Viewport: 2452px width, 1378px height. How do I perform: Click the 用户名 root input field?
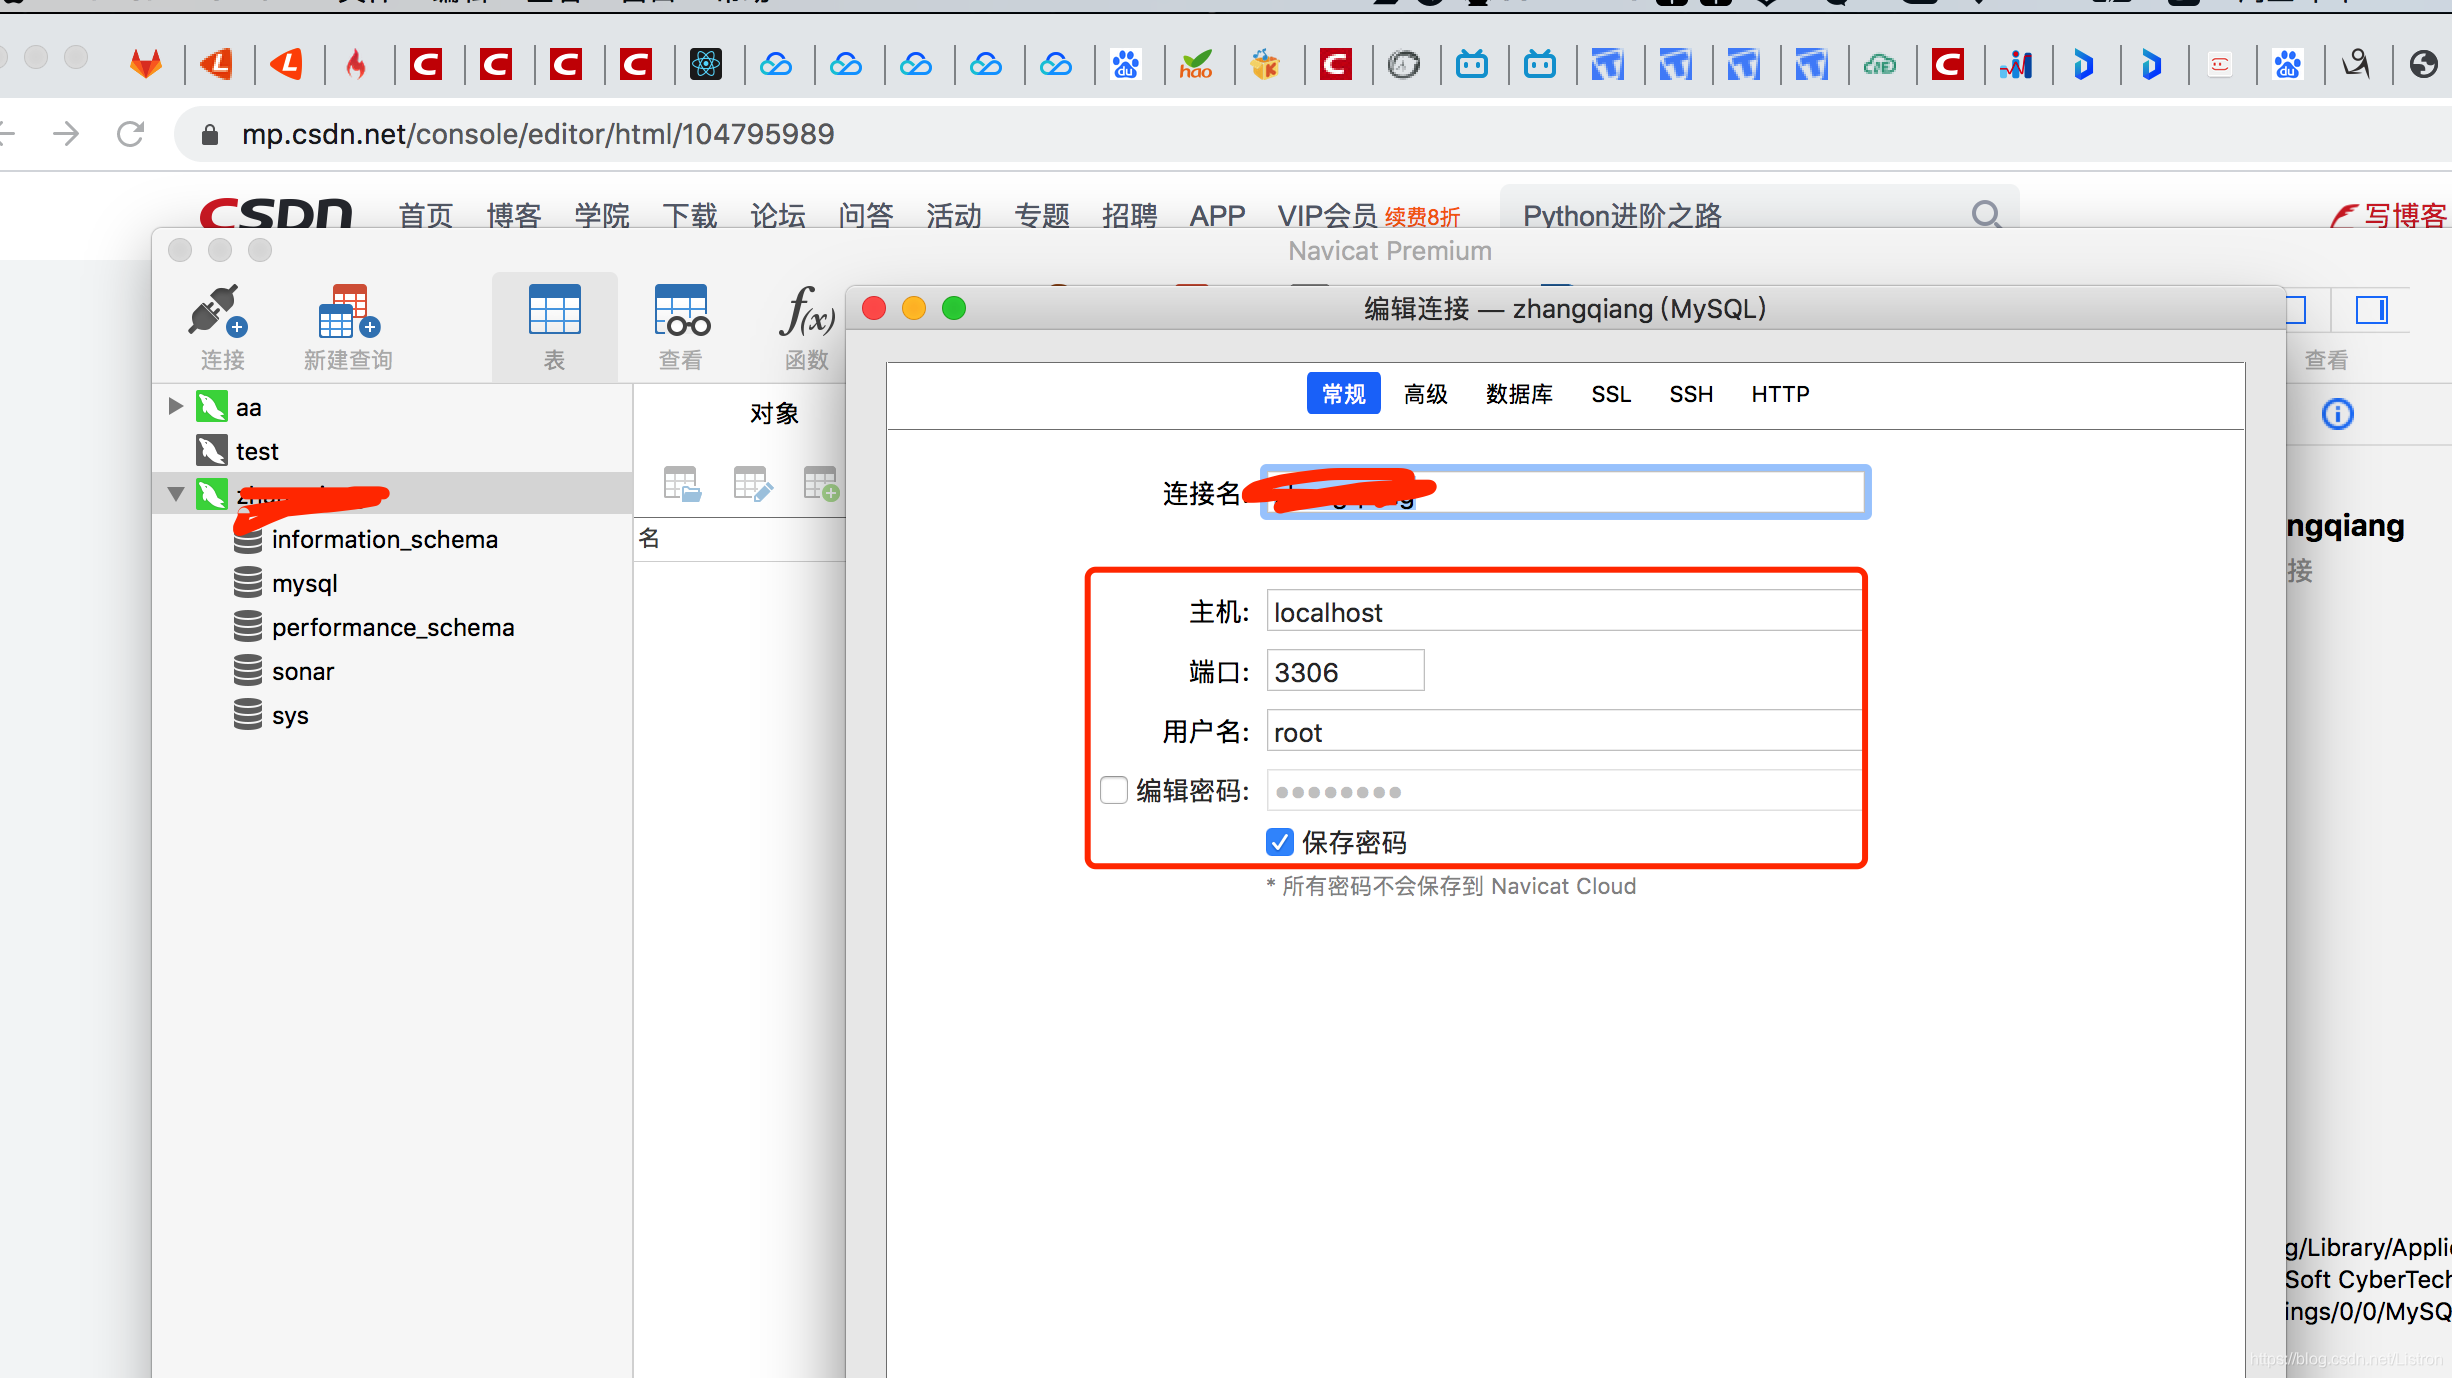[x=1564, y=730]
